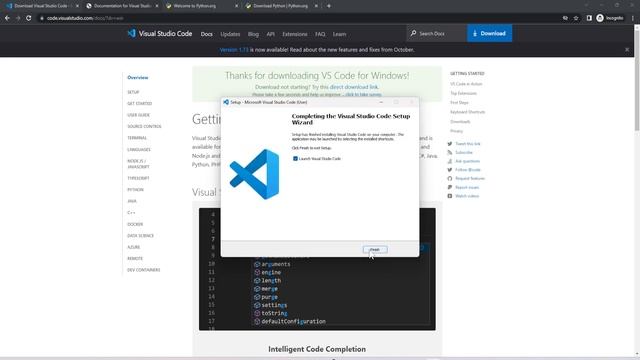Viewport: 640px width, 360px height.
Task: Expand SETUP section in docs sidebar
Action: tap(133, 92)
